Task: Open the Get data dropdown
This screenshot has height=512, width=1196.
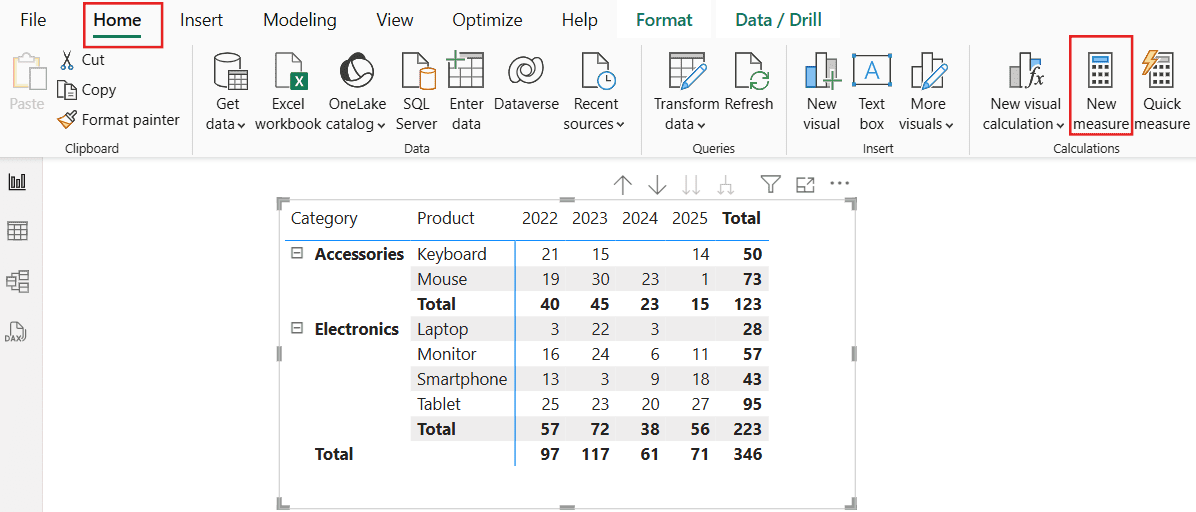Action: (x=227, y=92)
